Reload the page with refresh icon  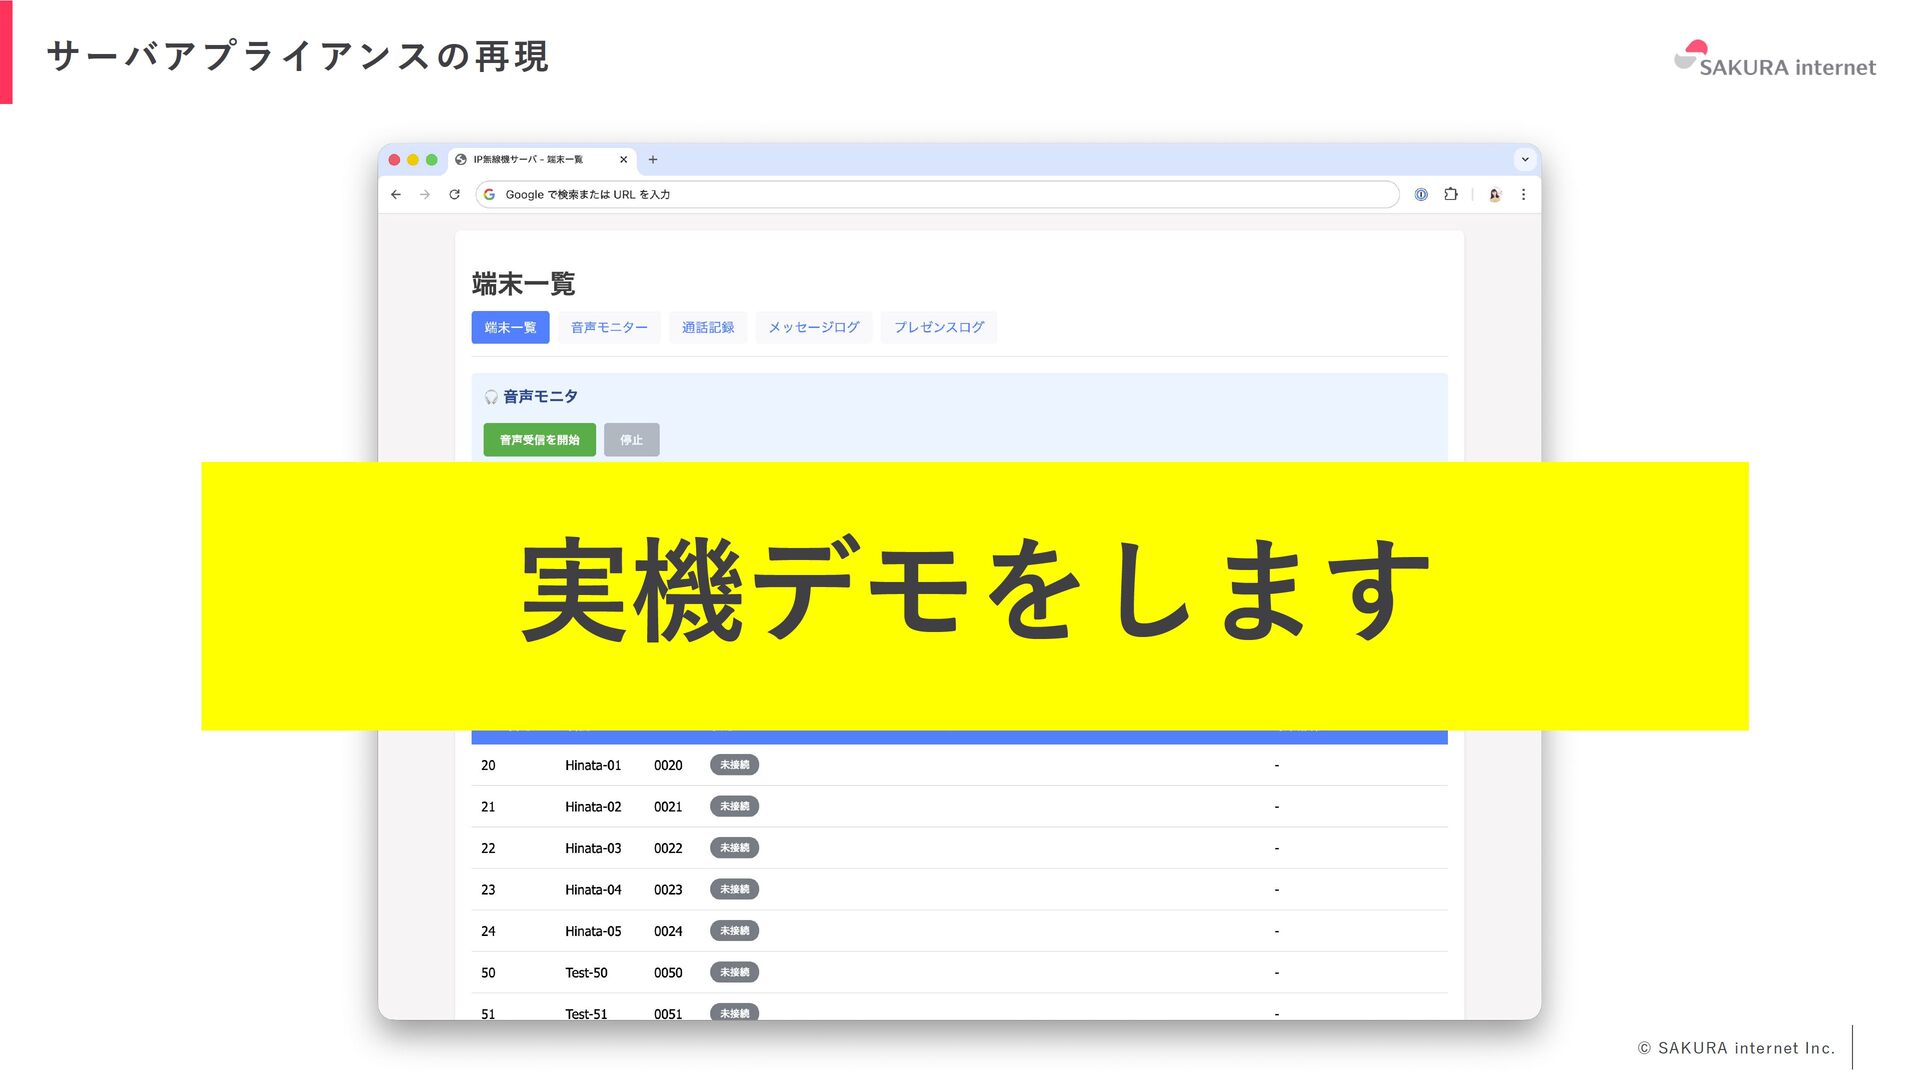pos(454,195)
